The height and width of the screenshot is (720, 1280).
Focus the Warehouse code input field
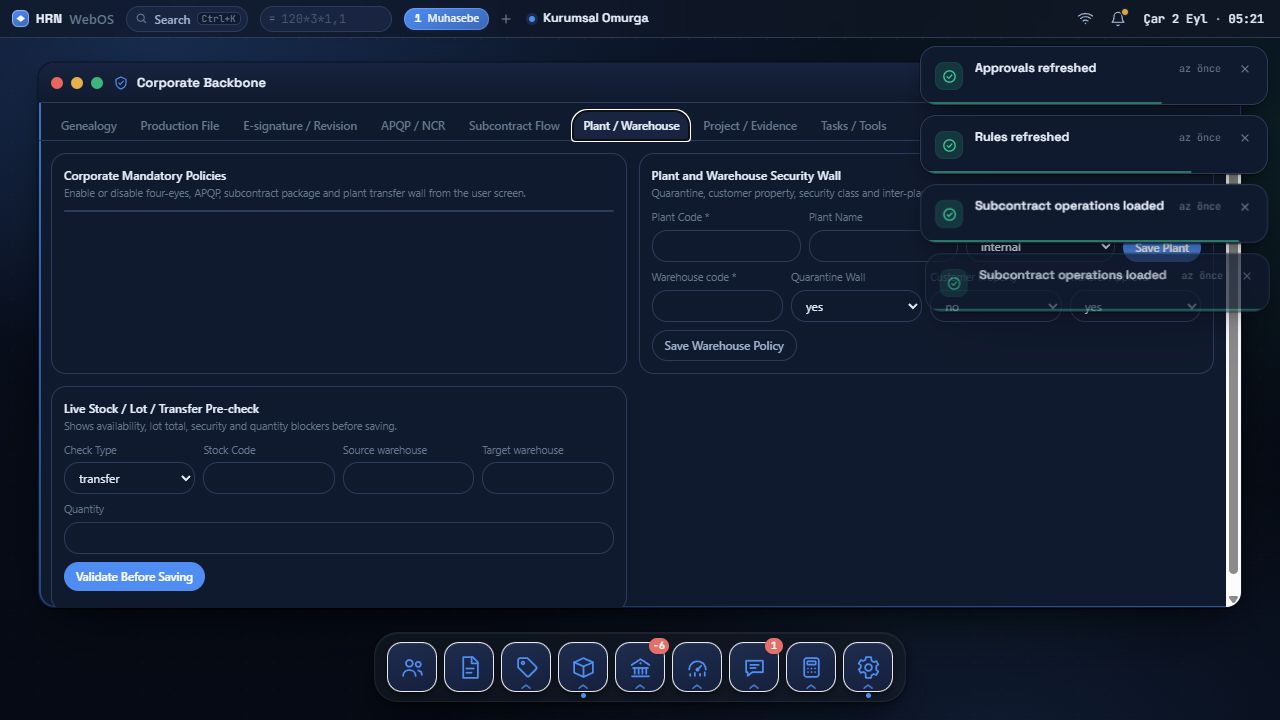(x=717, y=306)
